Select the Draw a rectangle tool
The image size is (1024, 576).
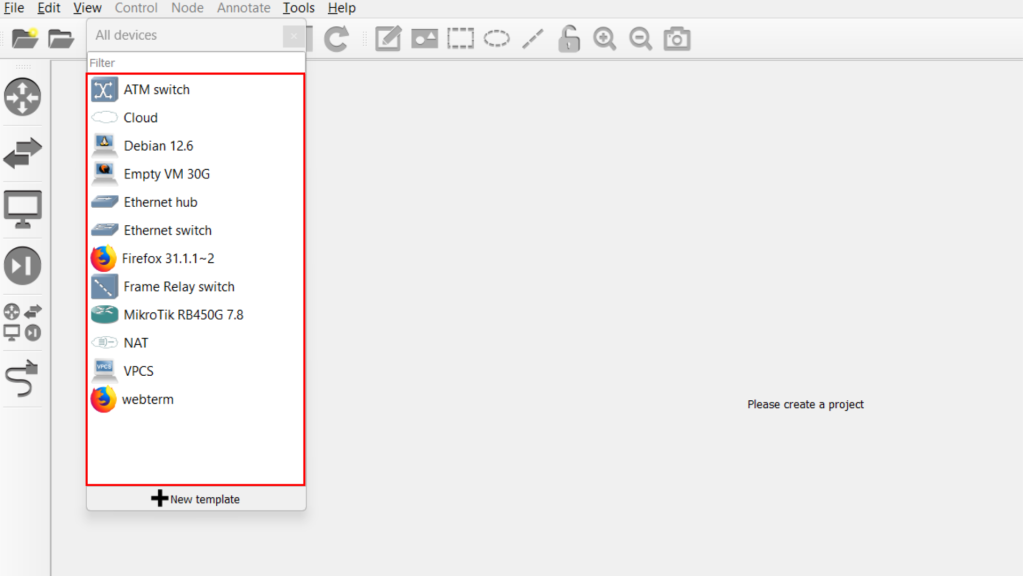pos(460,39)
